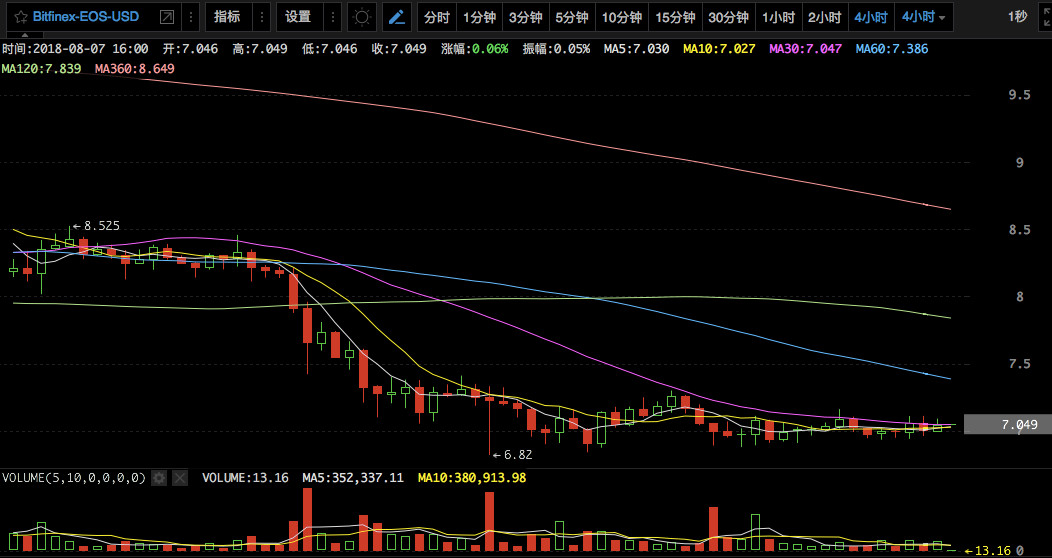Close the VOLUME indicator panel
The image size is (1052, 558).
tap(180, 478)
